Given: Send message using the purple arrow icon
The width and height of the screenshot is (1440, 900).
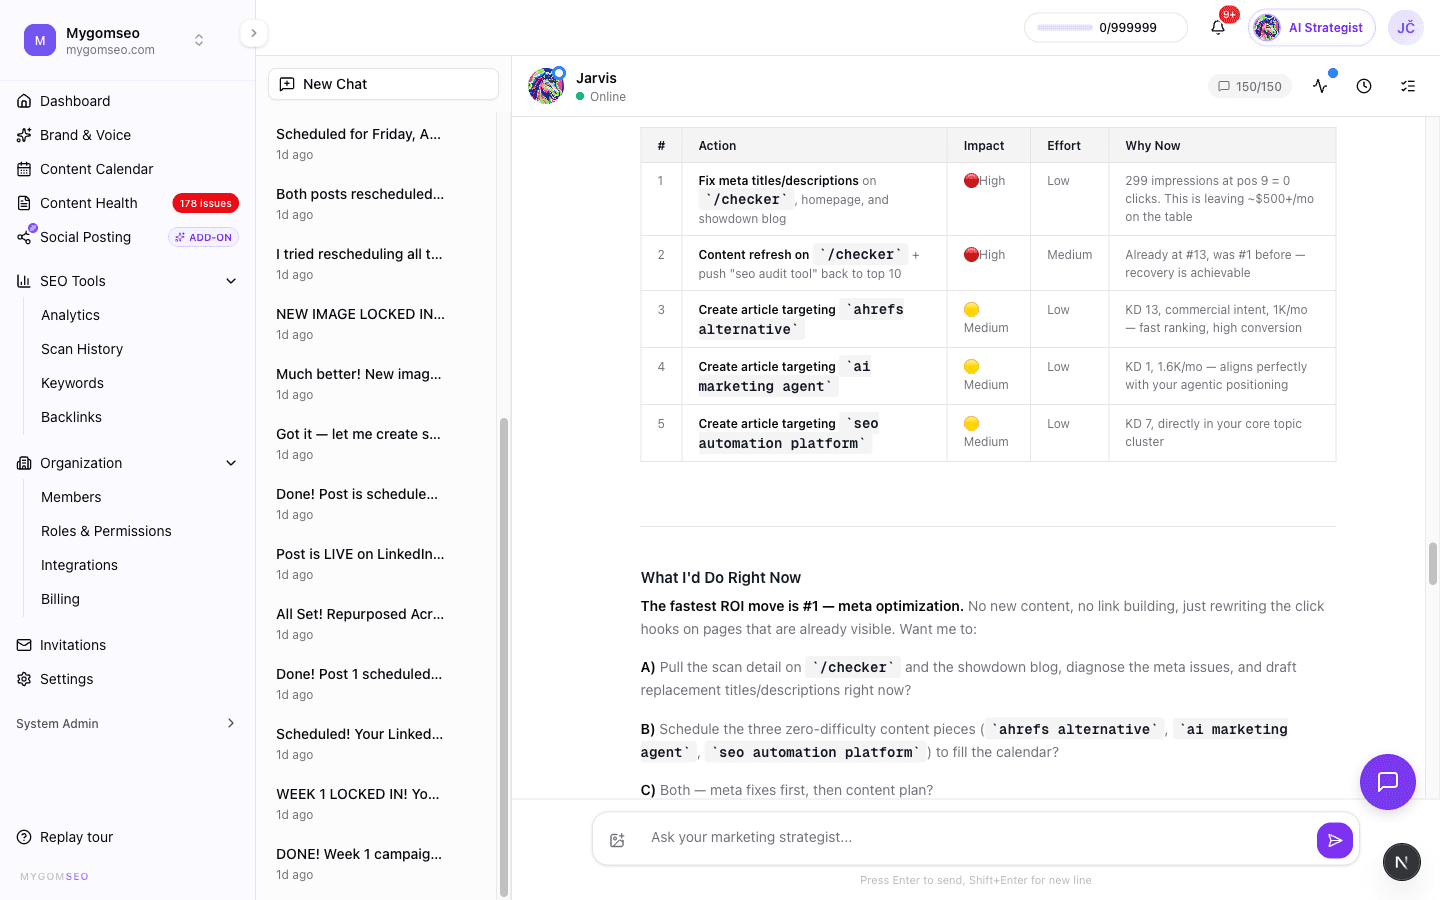Looking at the screenshot, I should coord(1335,840).
